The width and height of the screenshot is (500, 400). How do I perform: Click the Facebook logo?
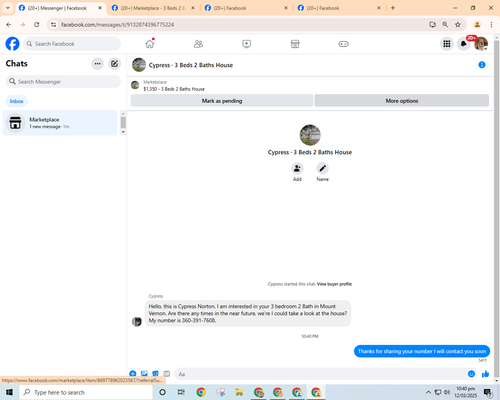click(x=12, y=44)
